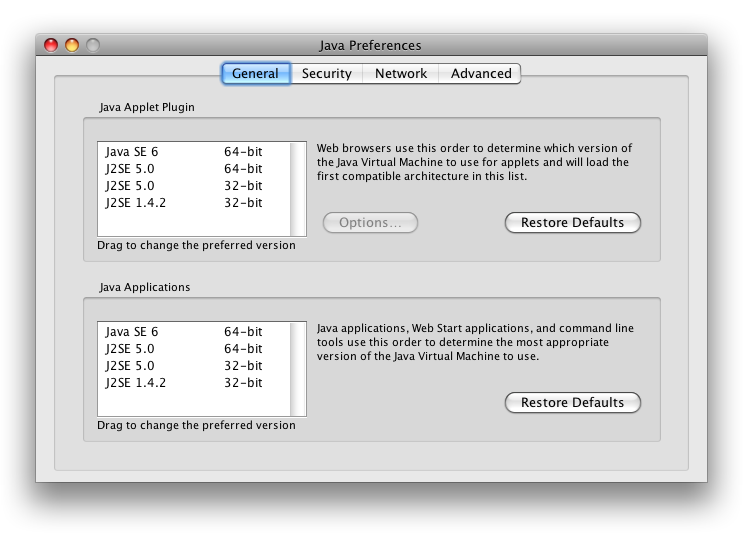Select J2SE 5.0 32-bit in Applet Plugin list
Image resolution: width=755 pixels, height=533 pixels.
(185, 186)
